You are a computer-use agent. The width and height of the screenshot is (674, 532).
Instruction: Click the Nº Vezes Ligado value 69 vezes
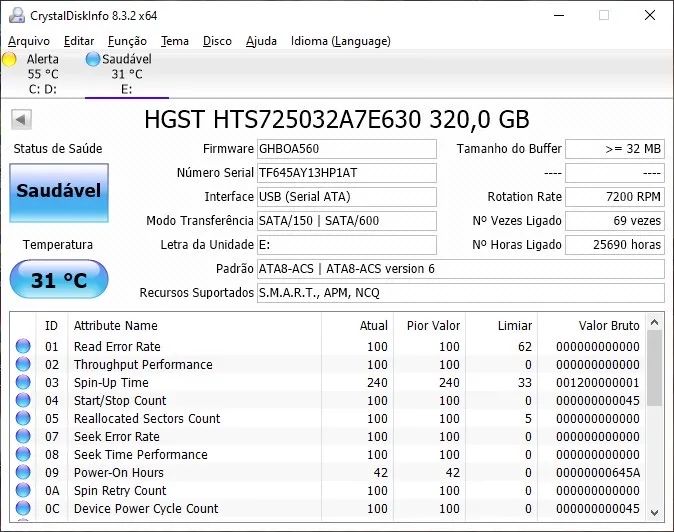click(x=615, y=221)
